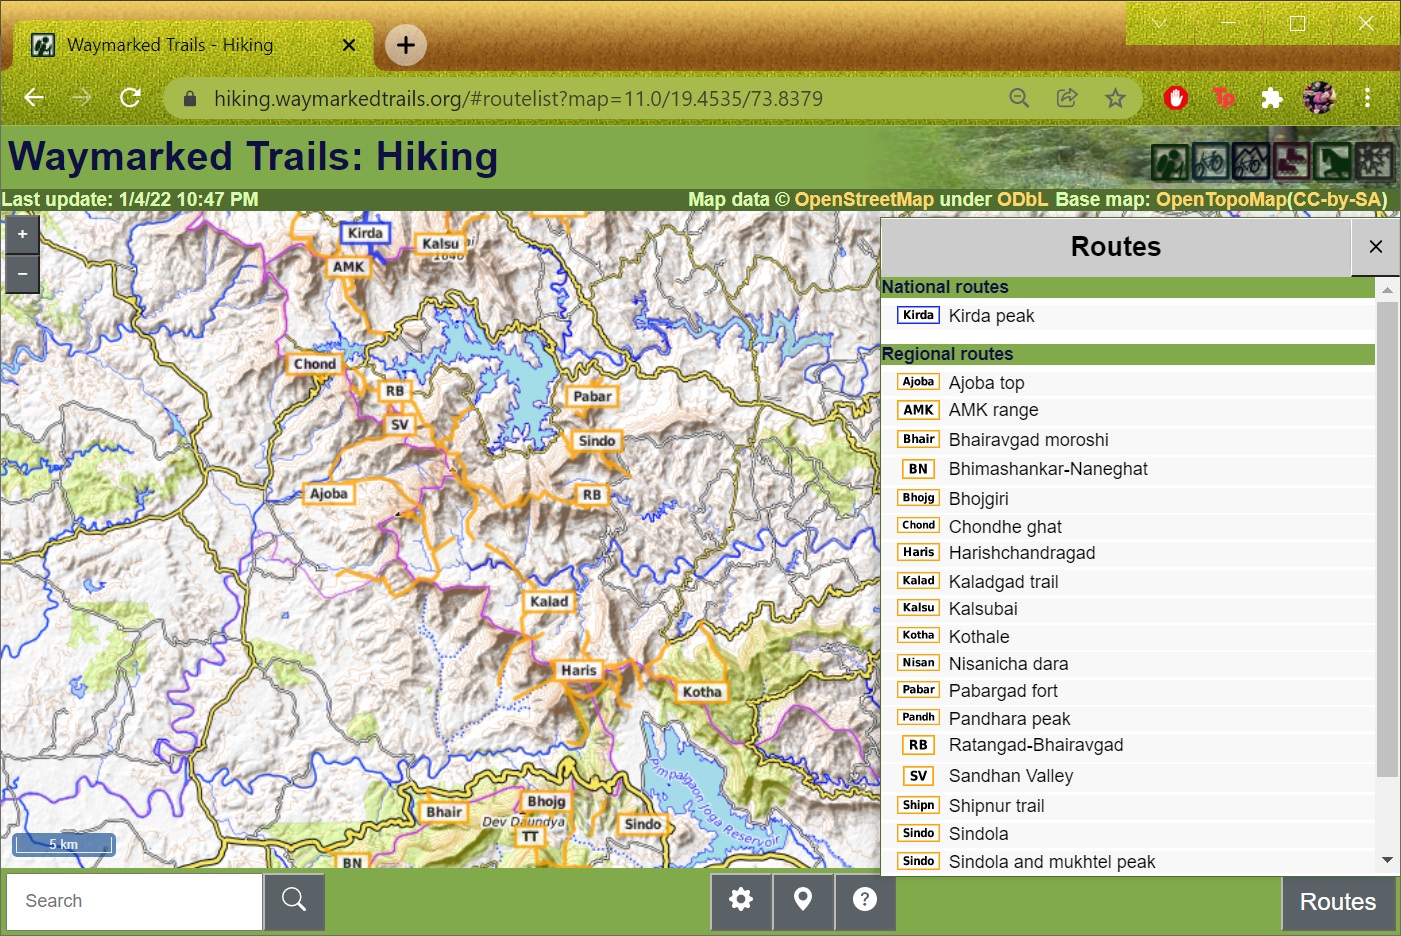
Task: Switch to the horse riding map icon
Action: 1333,161
